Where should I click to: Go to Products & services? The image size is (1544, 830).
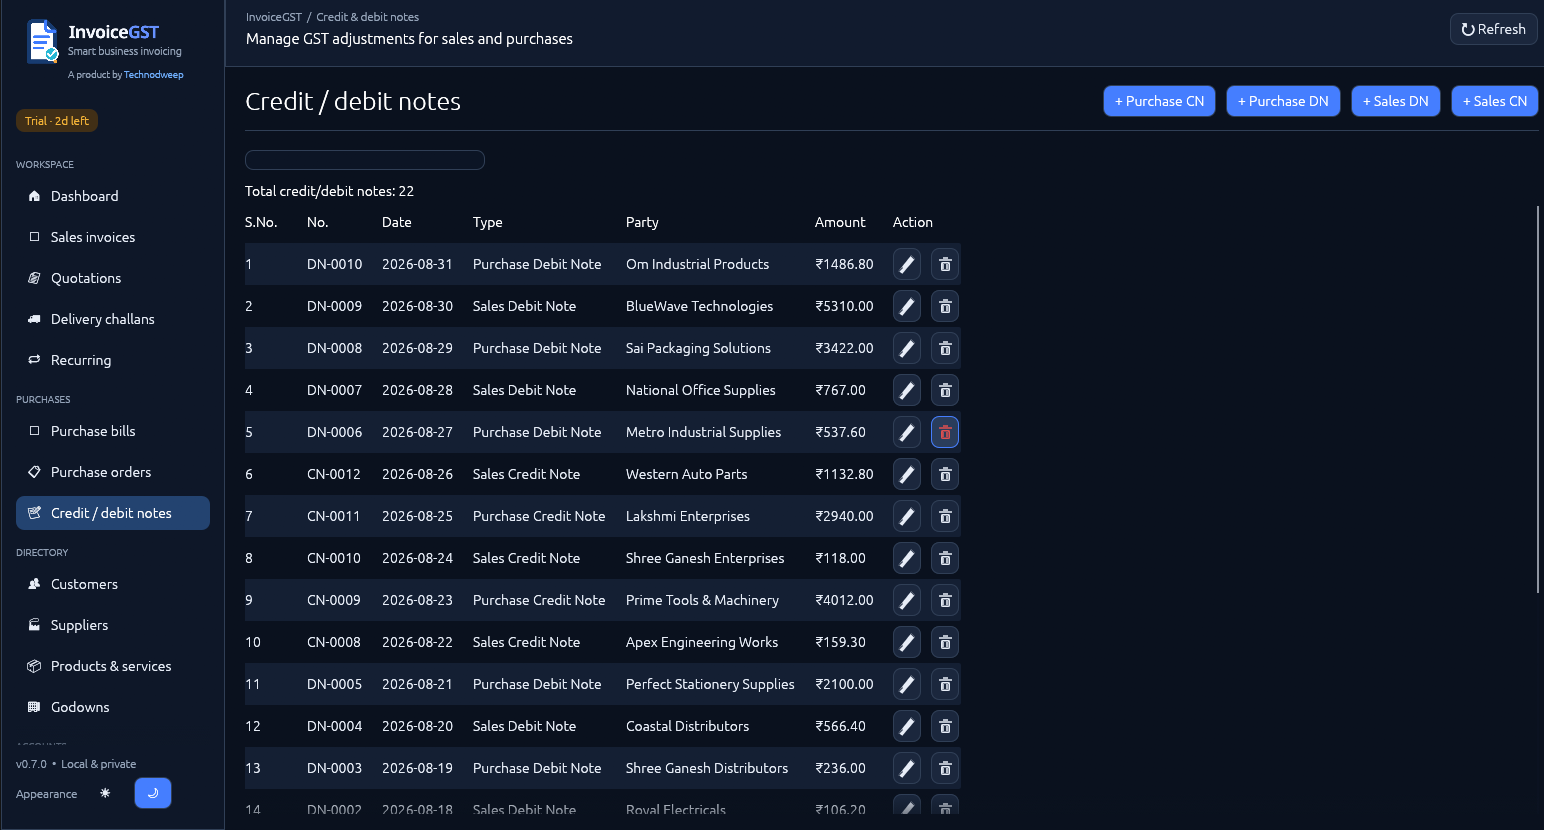pyautogui.click(x=113, y=666)
